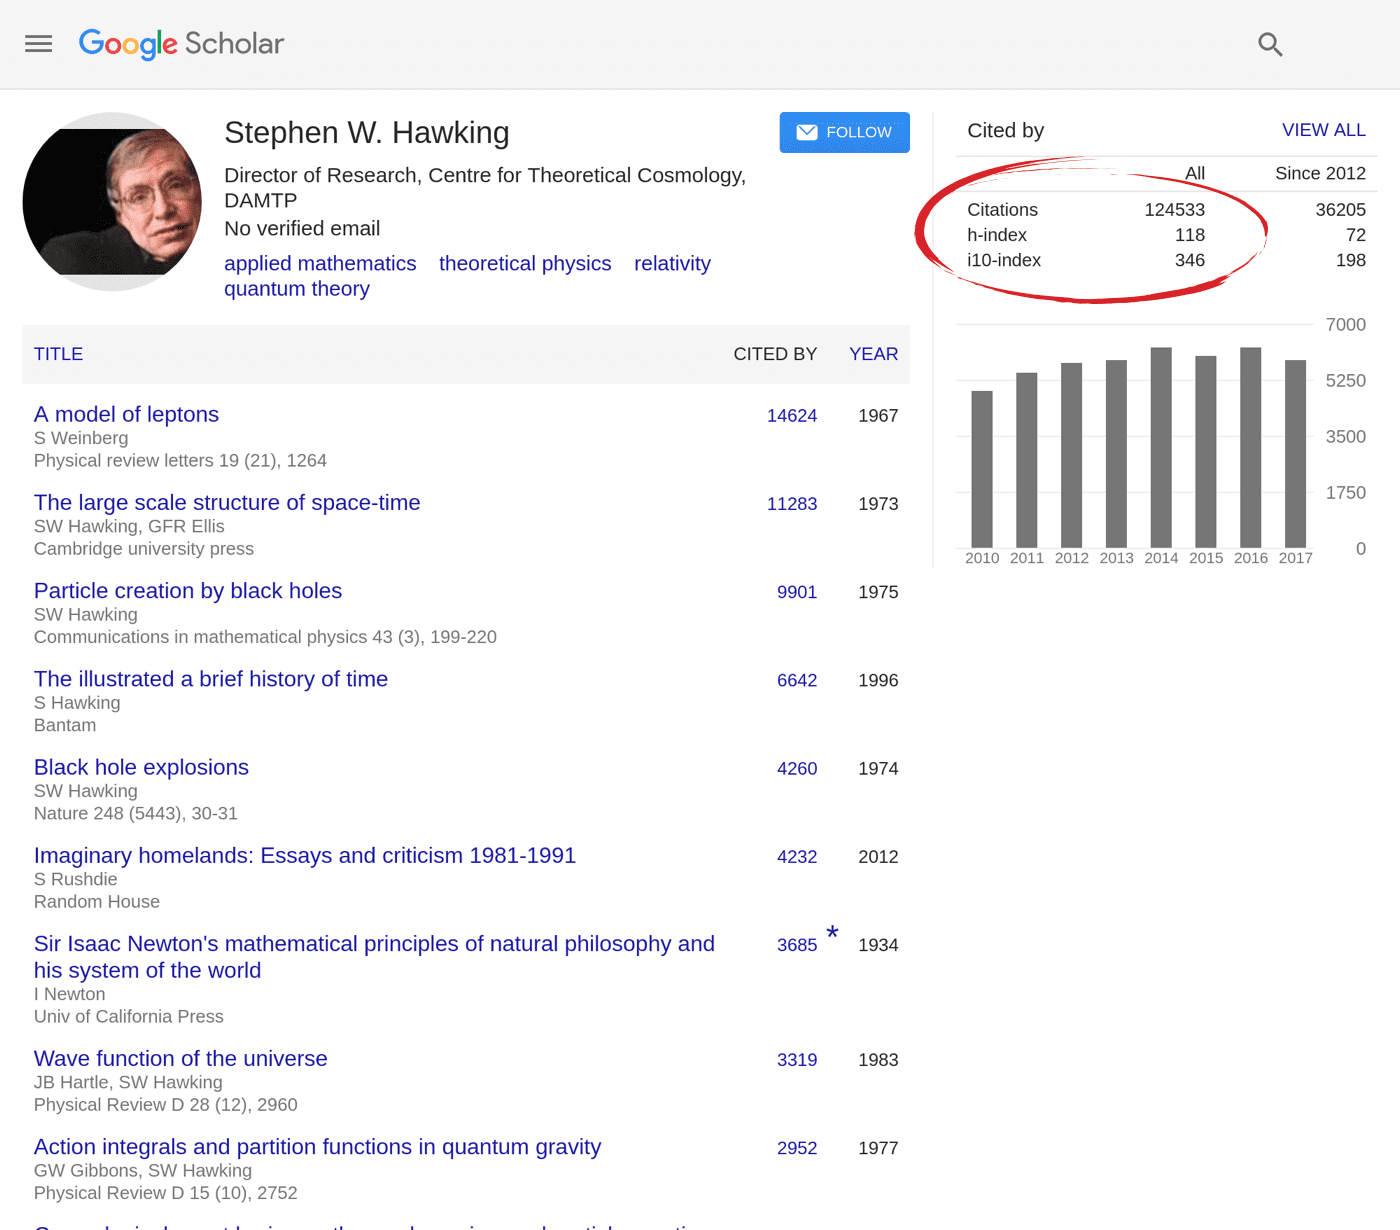Sort articles by the TITLE column

(x=58, y=354)
